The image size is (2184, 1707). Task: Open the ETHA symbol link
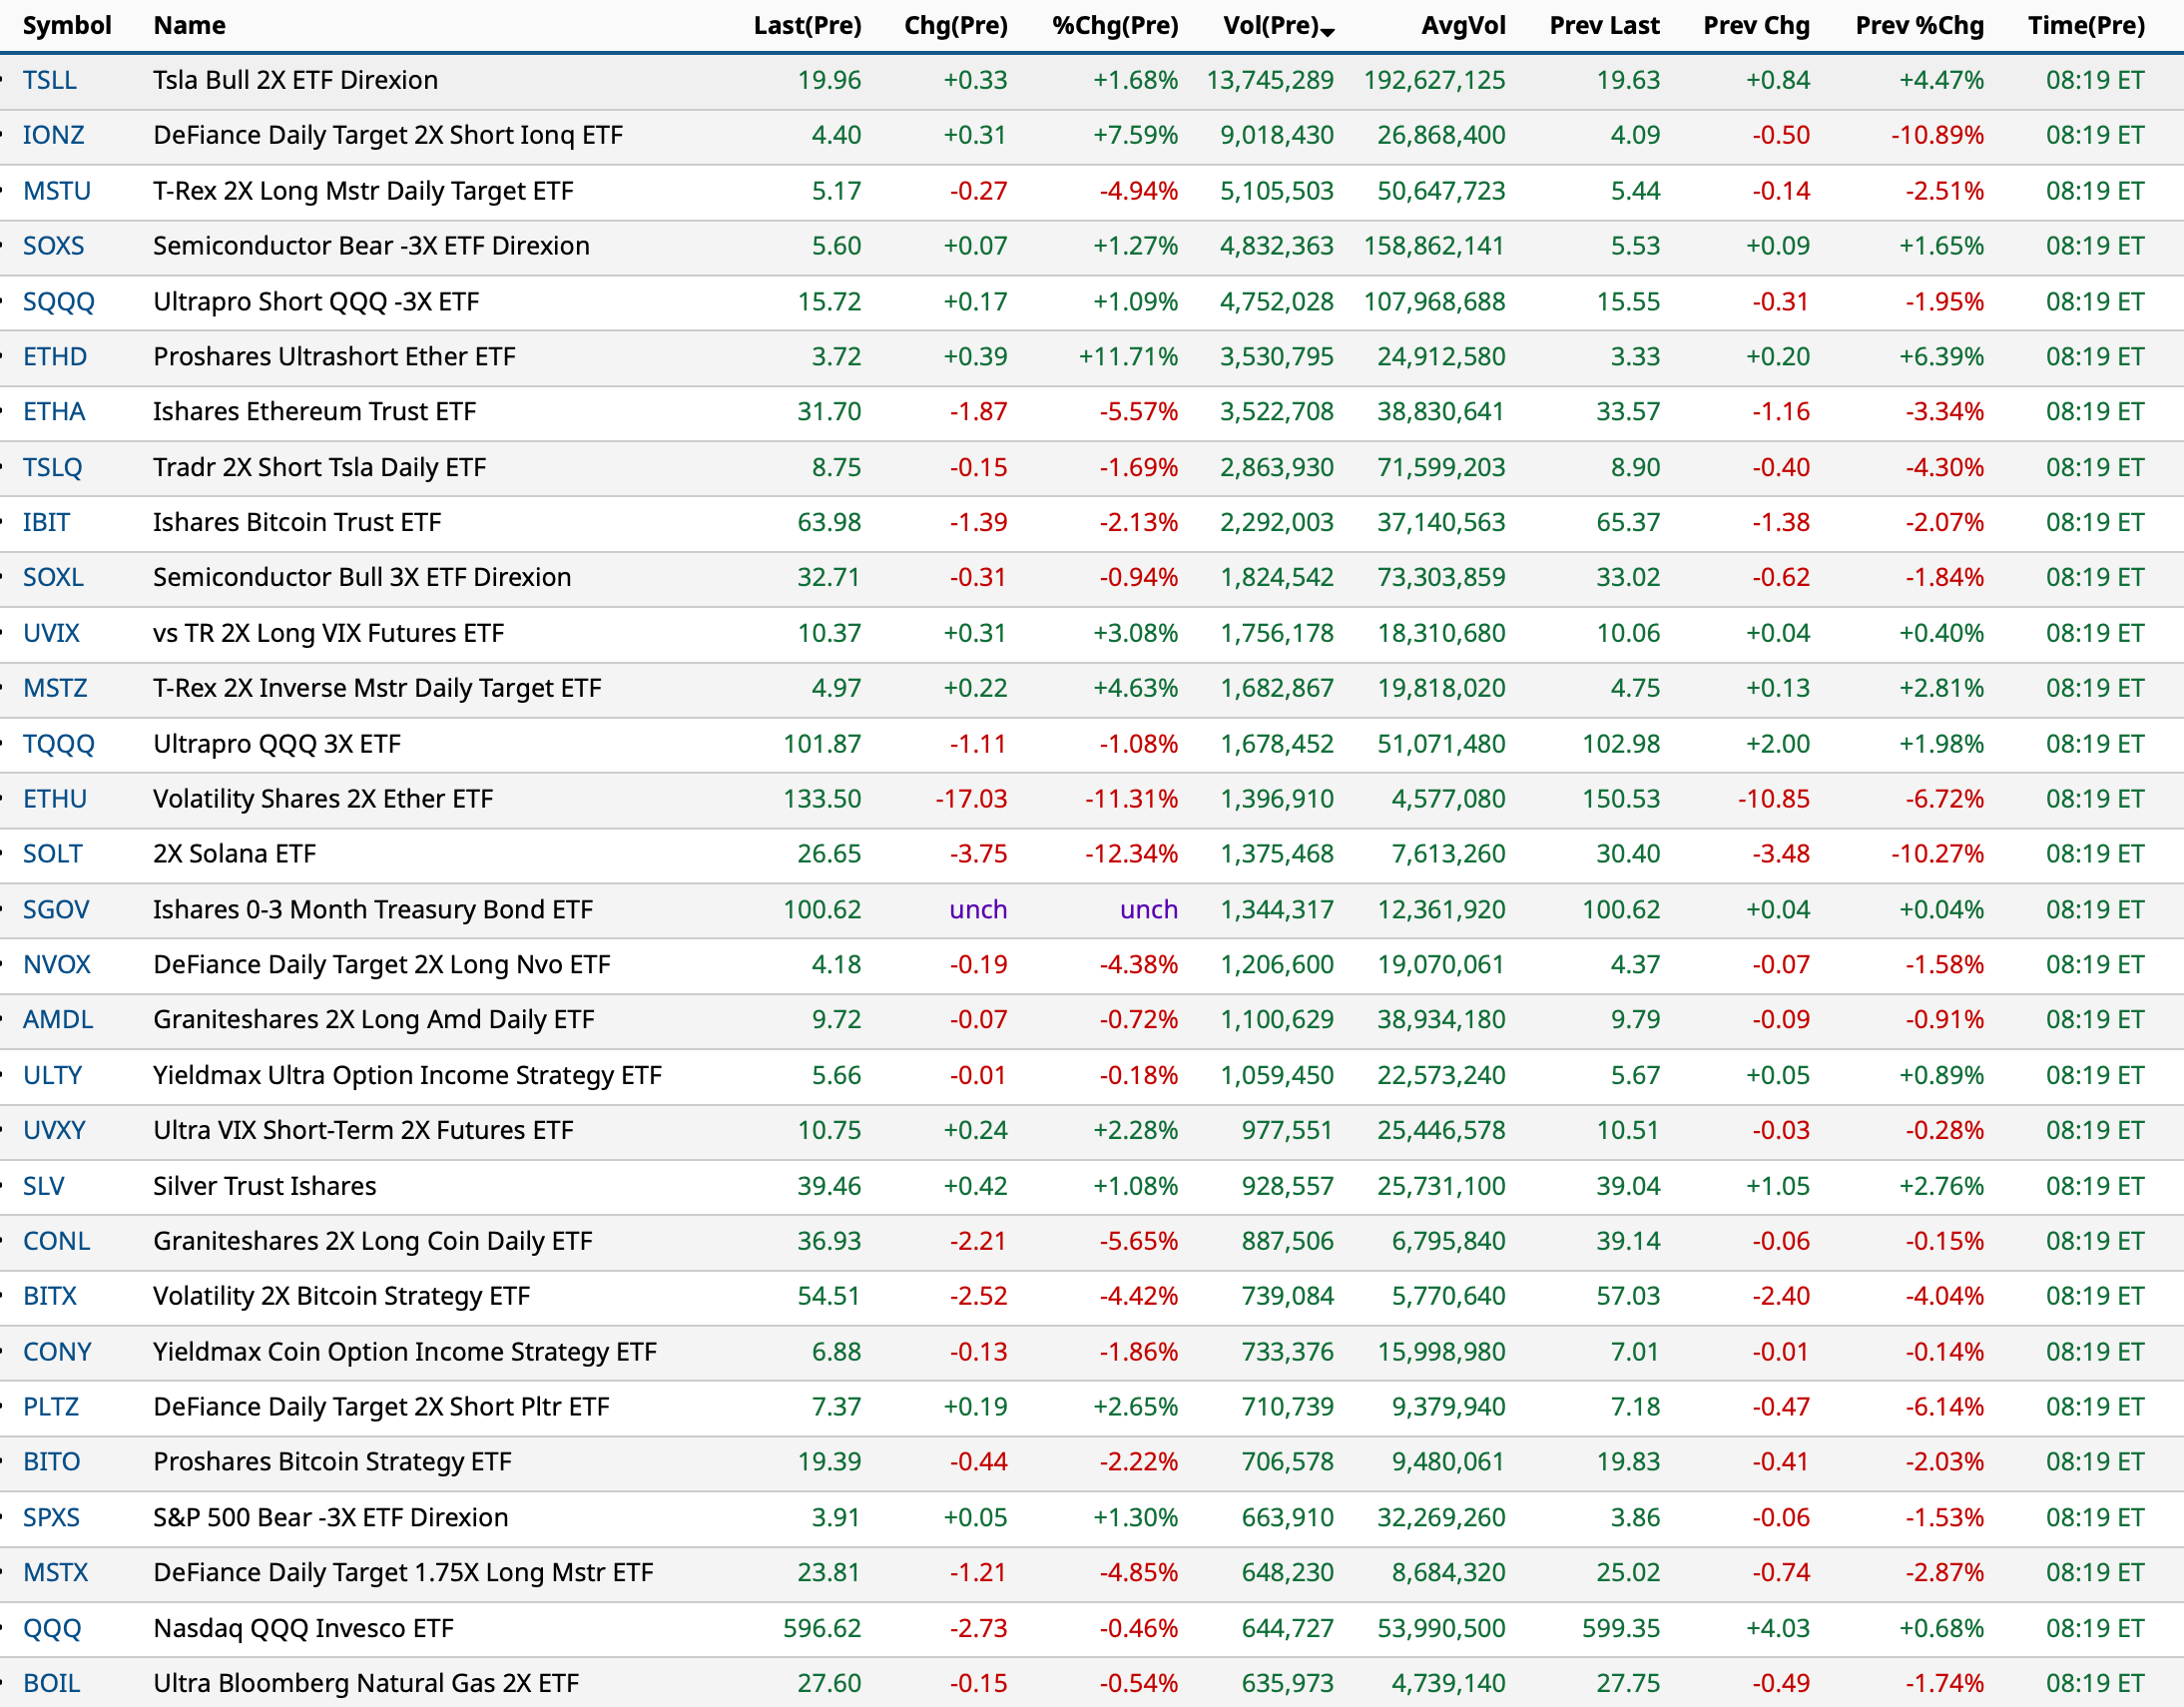tap(54, 411)
